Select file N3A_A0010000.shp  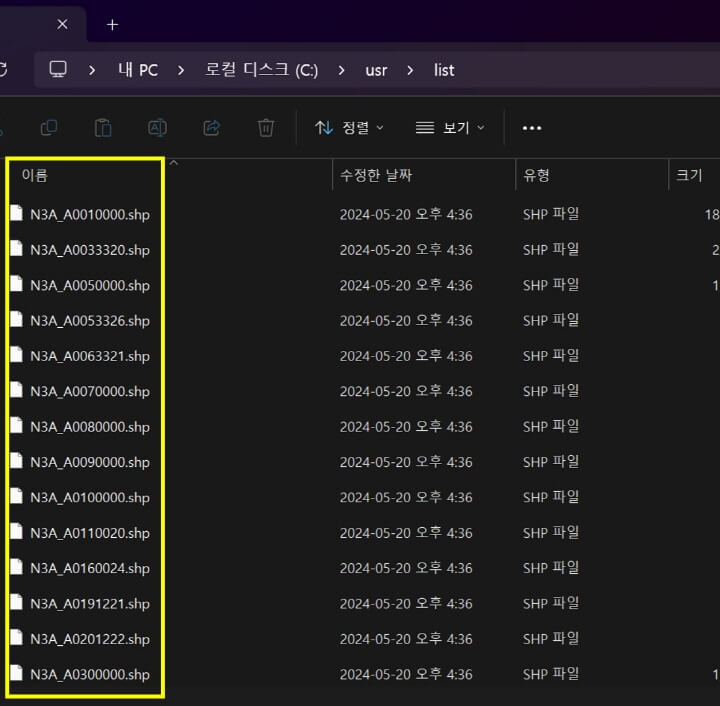pyautogui.click(x=90, y=214)
